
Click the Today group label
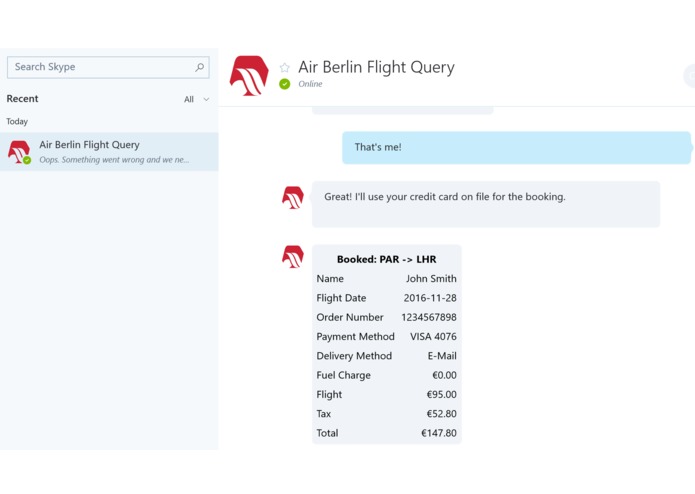pos(17,121)
